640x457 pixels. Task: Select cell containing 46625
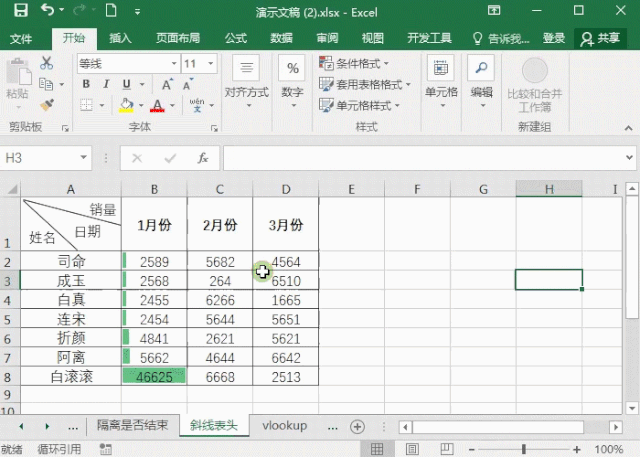[154, 377]
